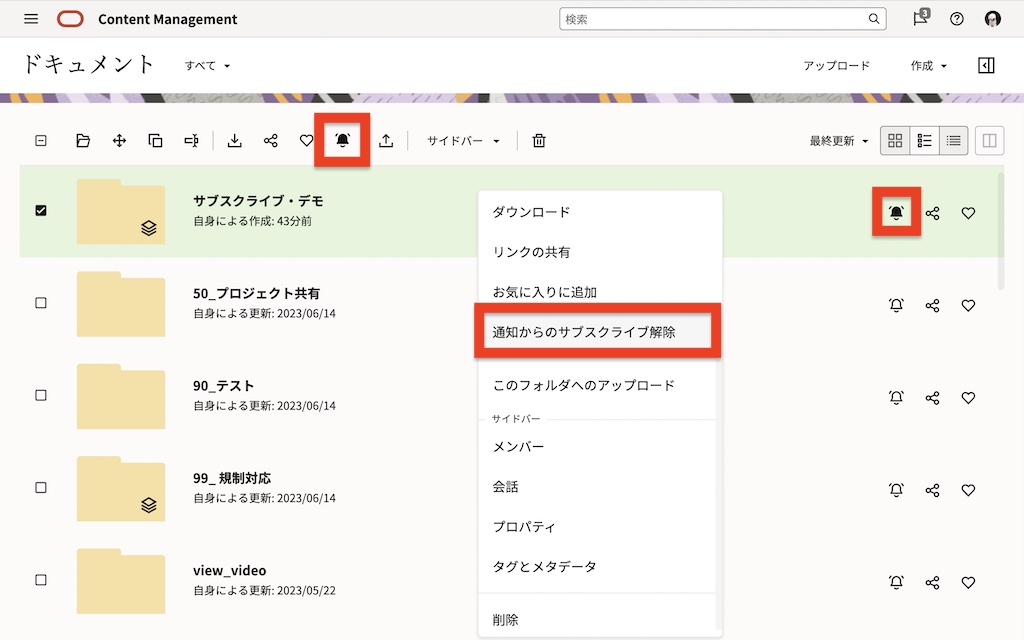Choose プロパティ in the context menu

coord(523,526)
